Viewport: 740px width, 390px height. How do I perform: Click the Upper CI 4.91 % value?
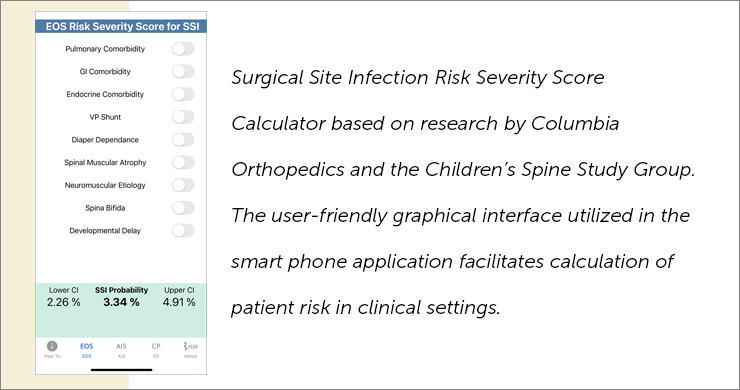click(179, 302)
